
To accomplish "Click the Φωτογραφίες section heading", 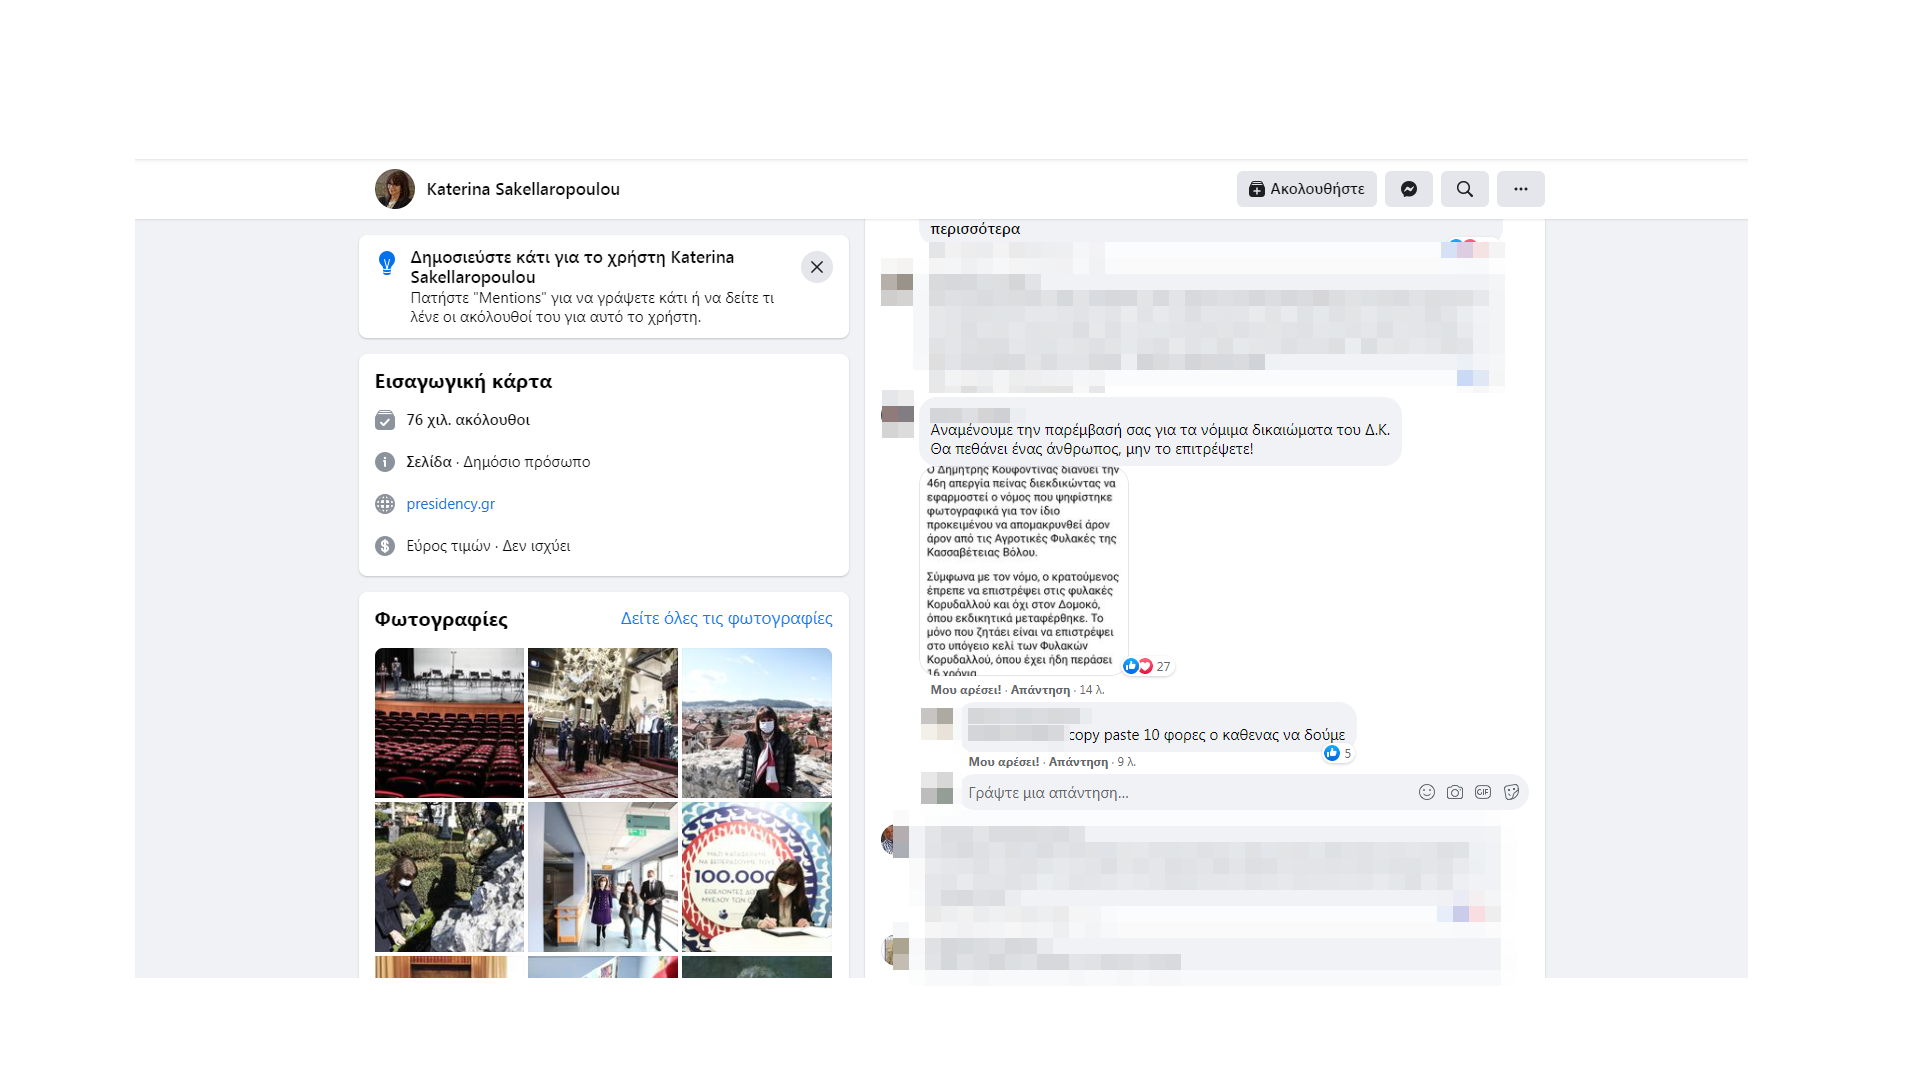I will (x=441, y=619).
